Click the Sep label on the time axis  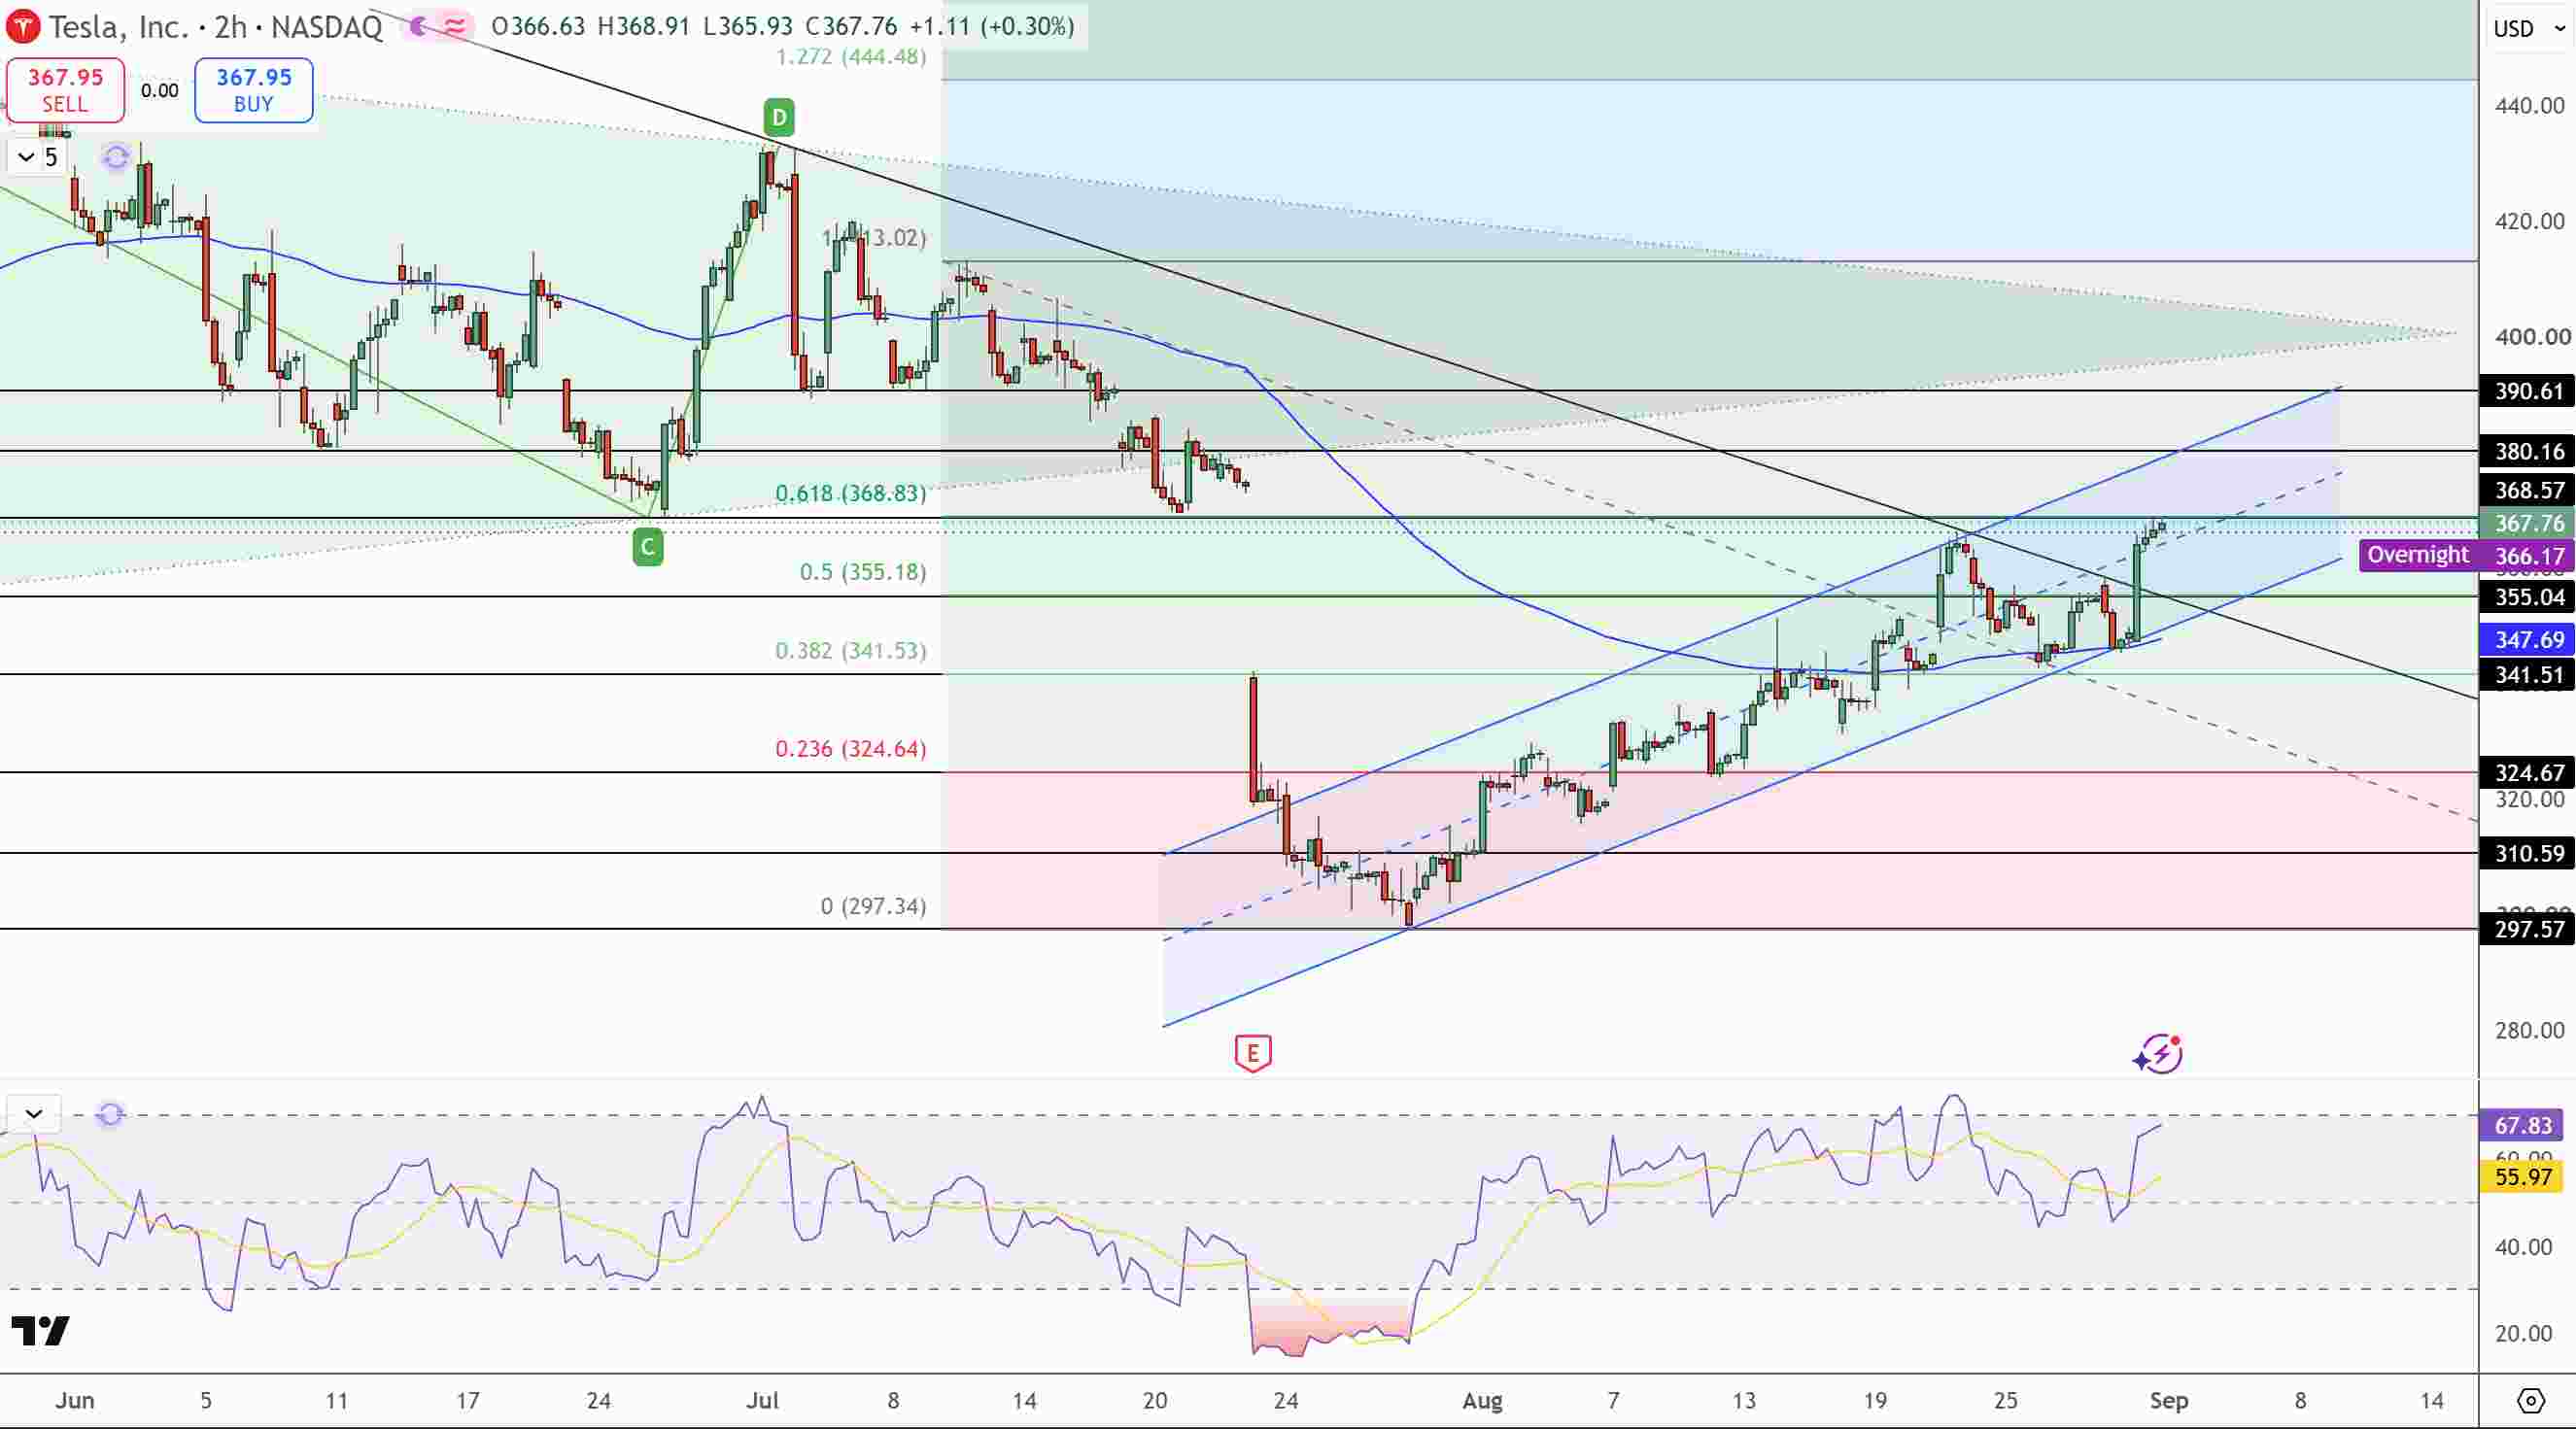point(2169,1401)
